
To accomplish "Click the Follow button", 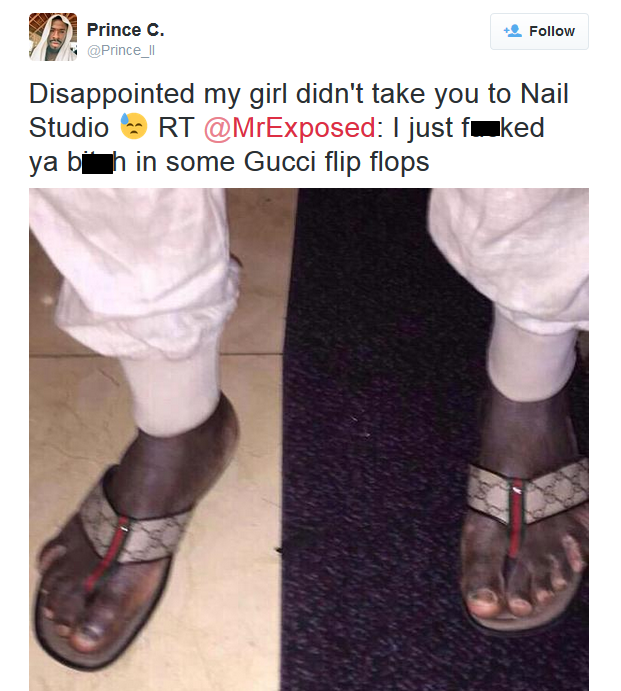I will (x=539, y=31).
